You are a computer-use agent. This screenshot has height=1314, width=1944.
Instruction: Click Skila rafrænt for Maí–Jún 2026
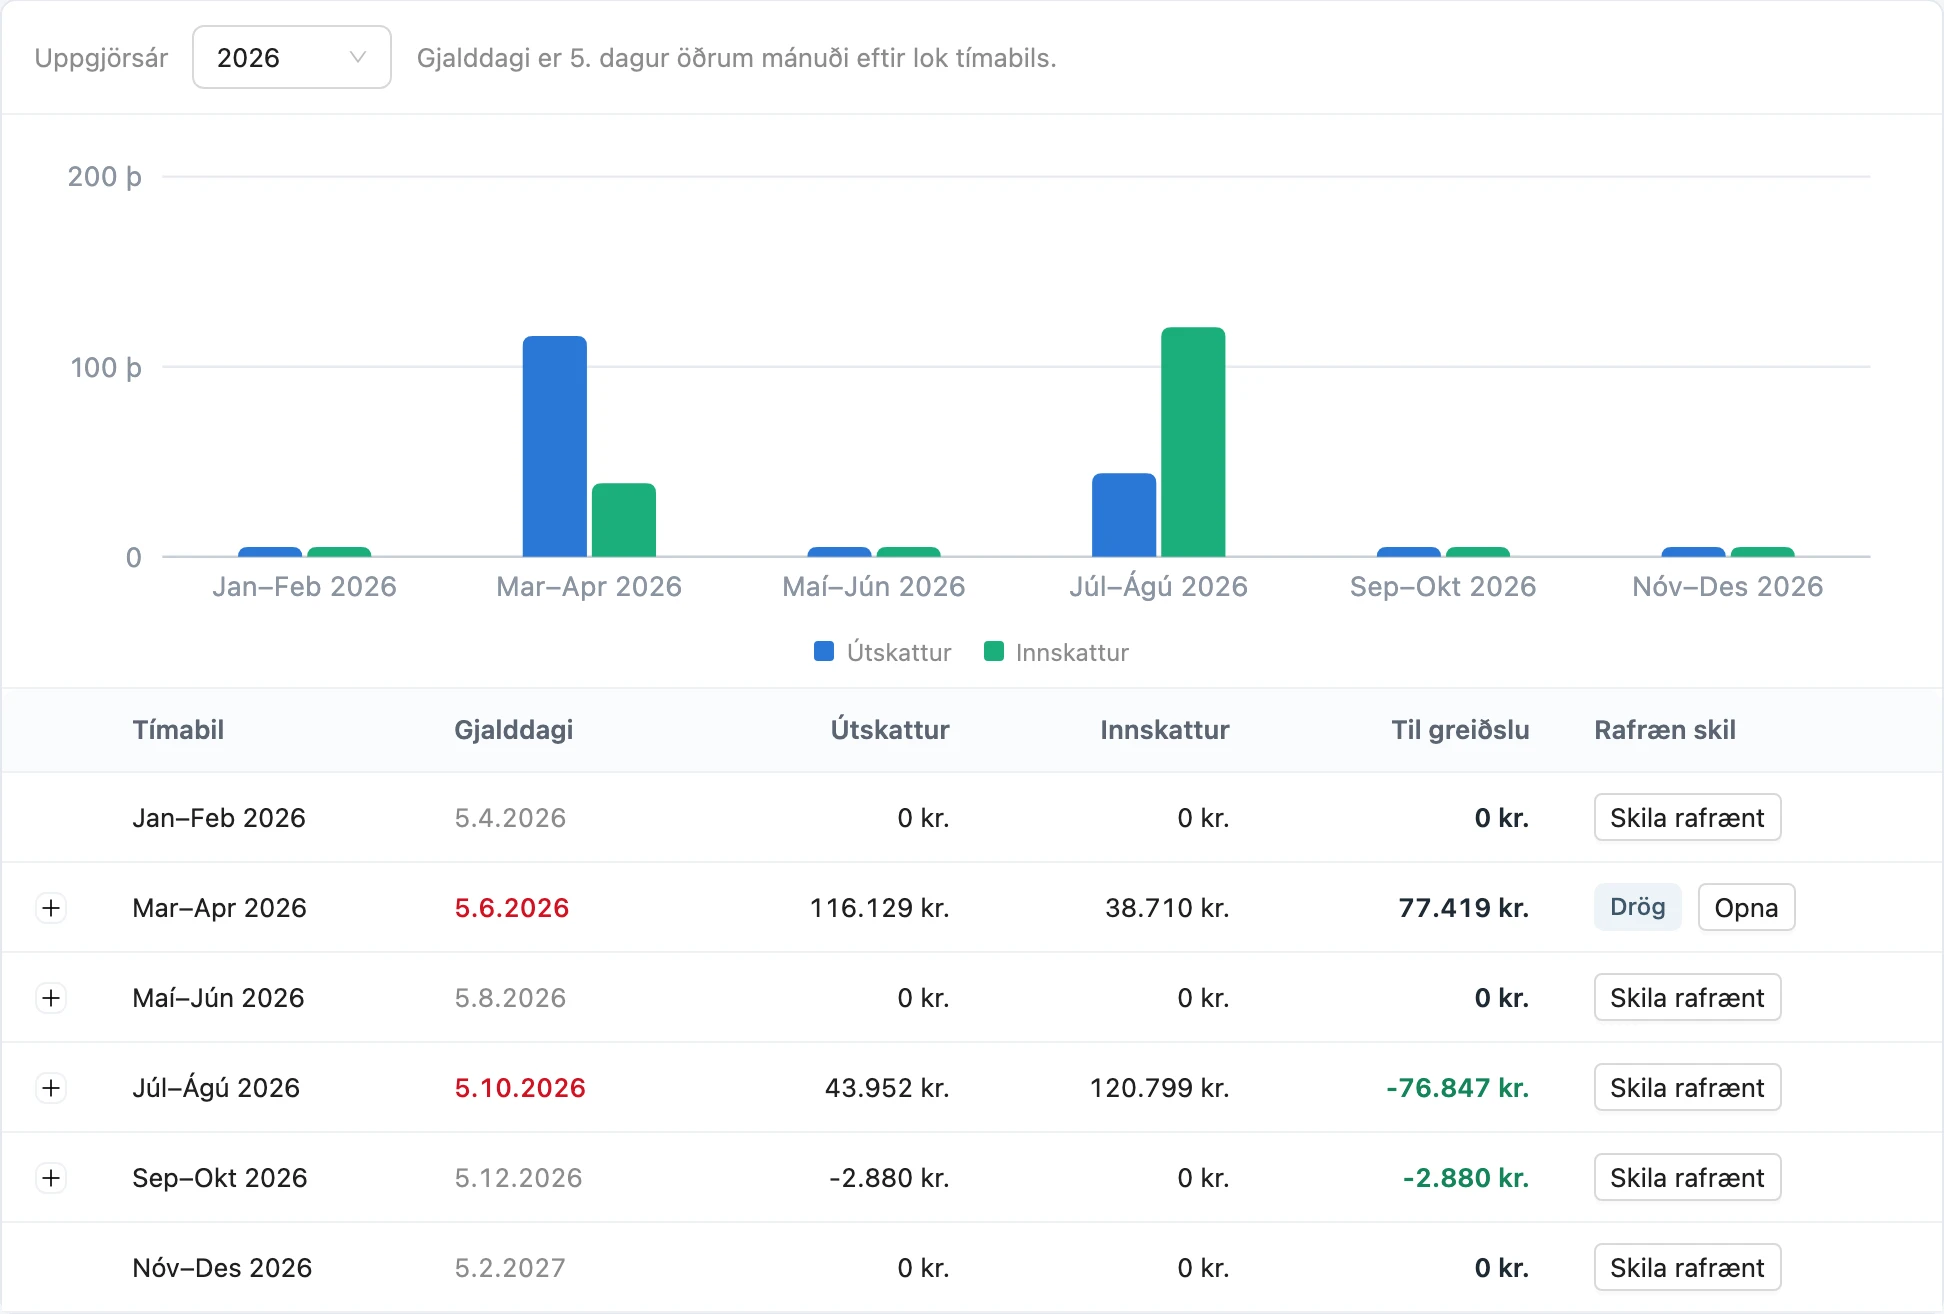[x=1687, y=998]
